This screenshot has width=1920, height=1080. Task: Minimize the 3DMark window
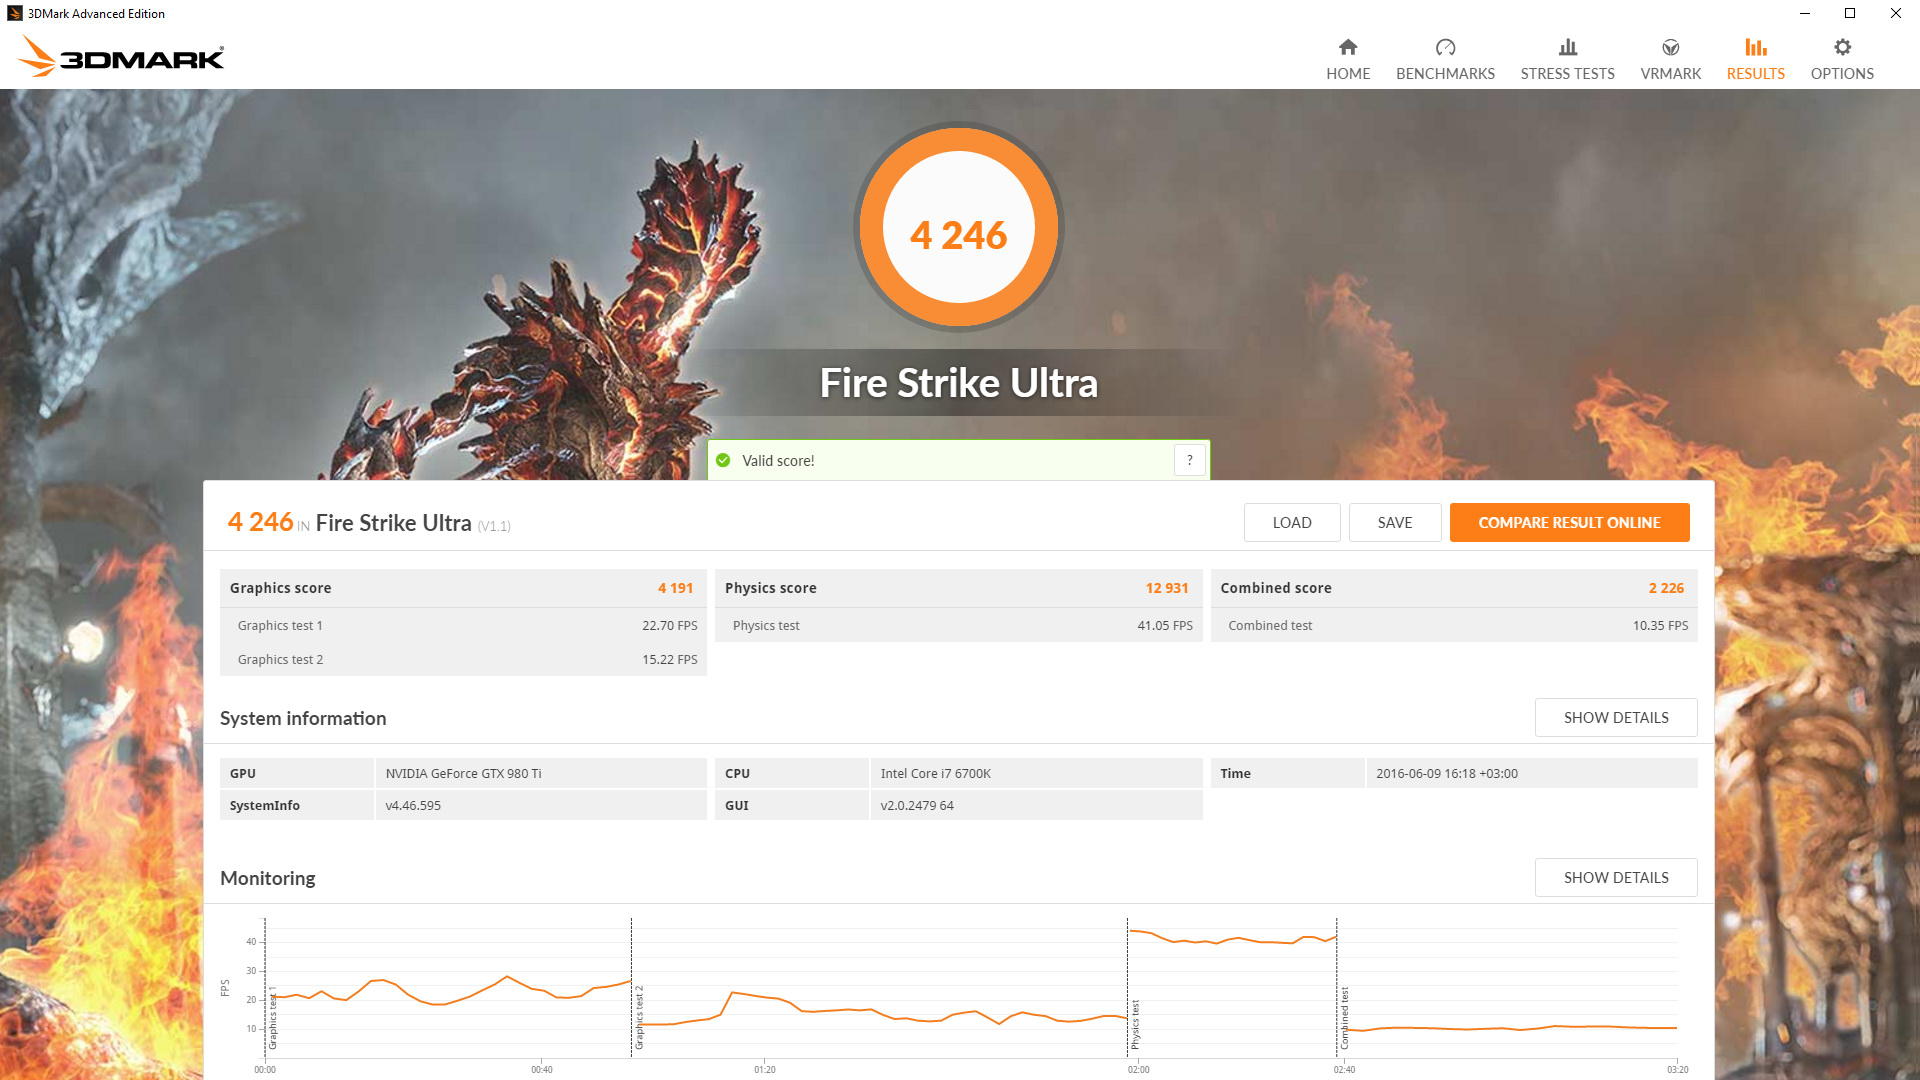1805,13
